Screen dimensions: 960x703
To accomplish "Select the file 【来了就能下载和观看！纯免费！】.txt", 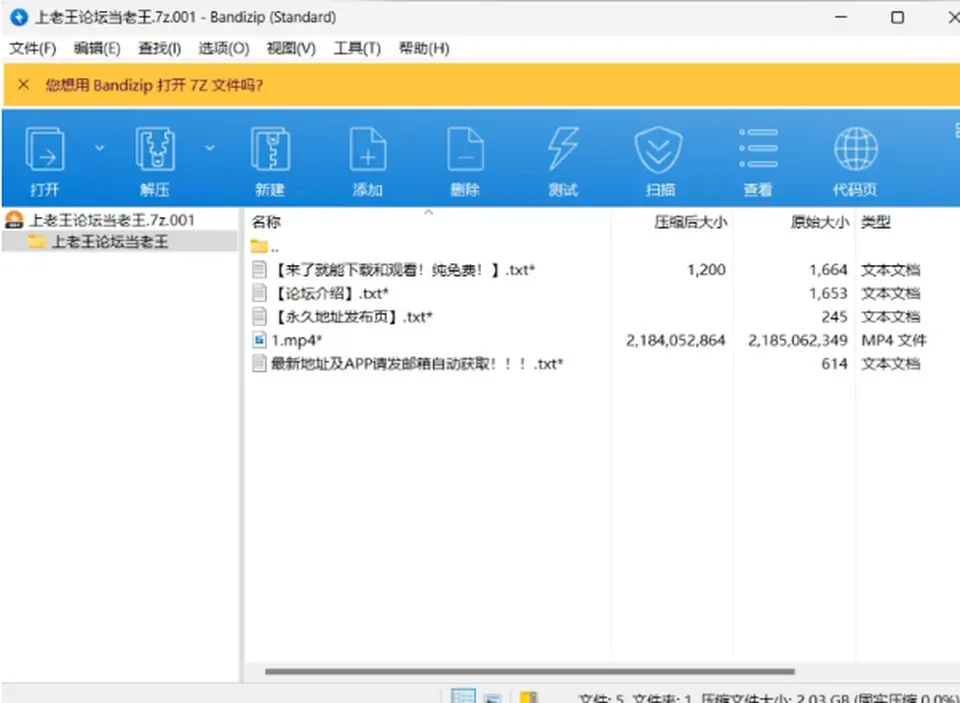I will point(403,270).
